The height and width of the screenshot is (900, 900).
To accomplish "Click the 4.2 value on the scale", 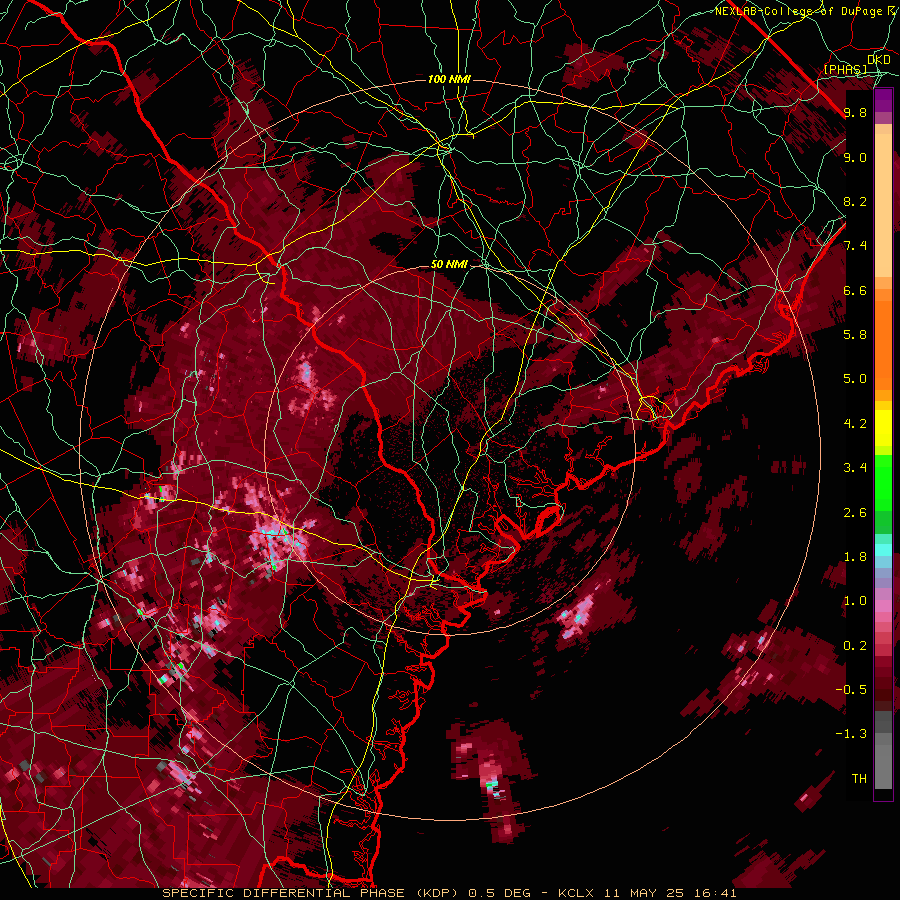I will (x=855, y=424).
